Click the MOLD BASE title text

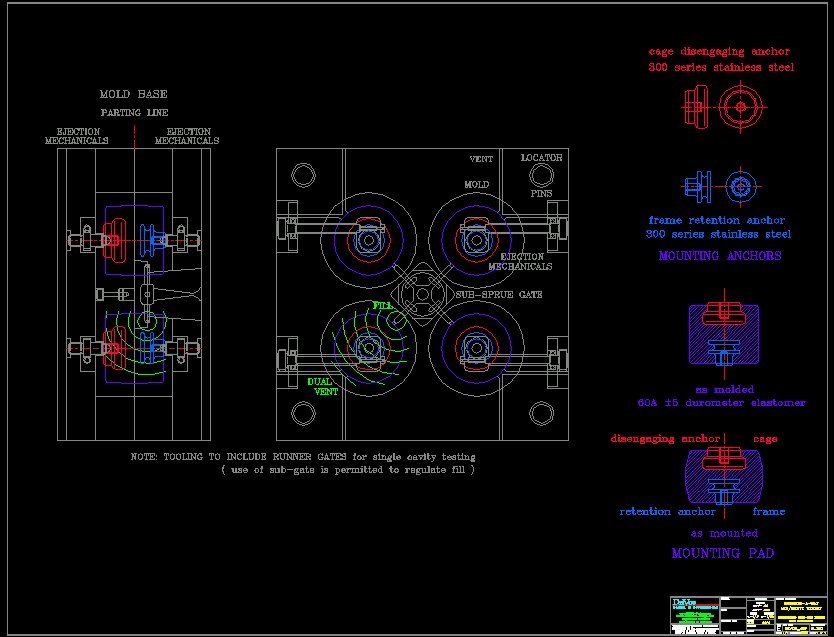133,95
